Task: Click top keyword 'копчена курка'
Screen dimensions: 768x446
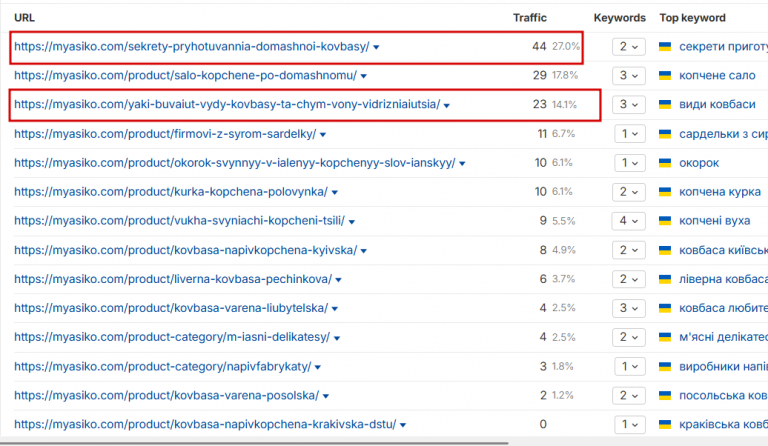Action: 720,191
